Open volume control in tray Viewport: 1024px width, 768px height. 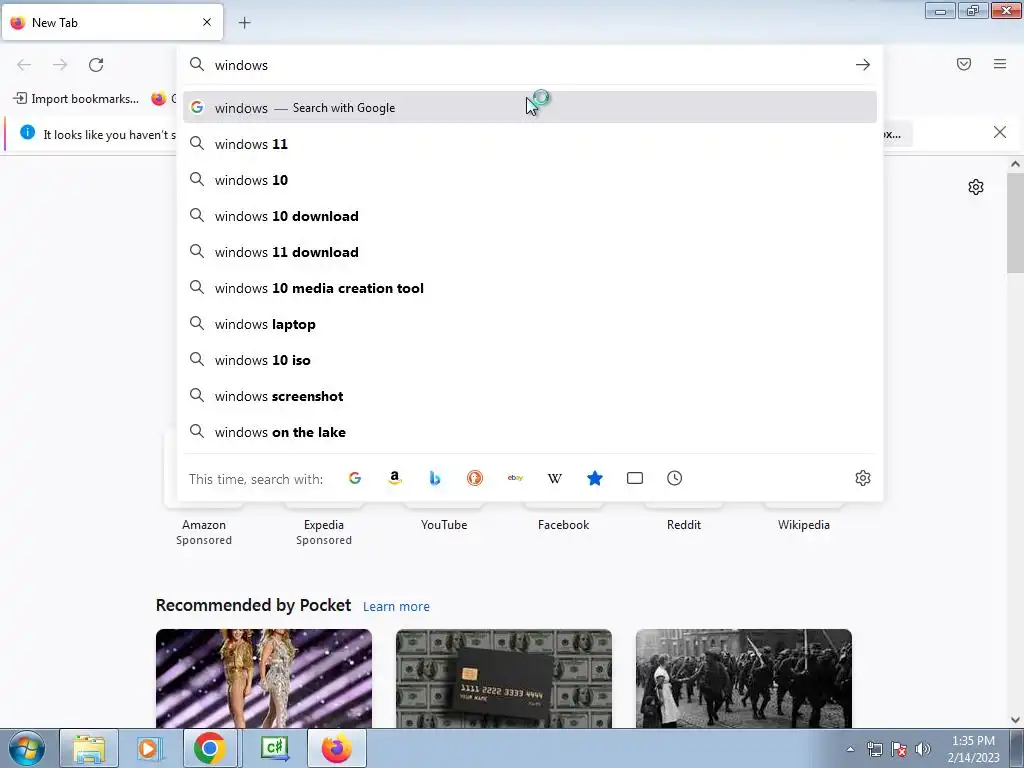click(923, 749)
